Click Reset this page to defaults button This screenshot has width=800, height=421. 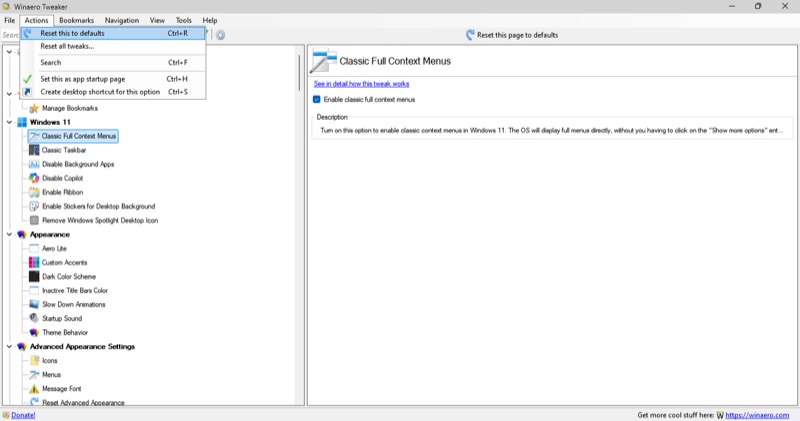512,35
